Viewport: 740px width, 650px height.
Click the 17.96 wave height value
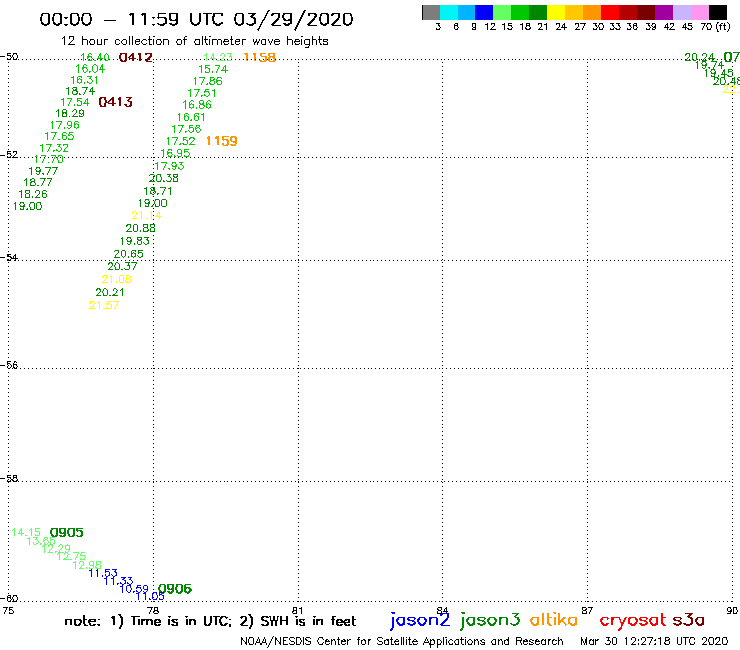[65, 125]
